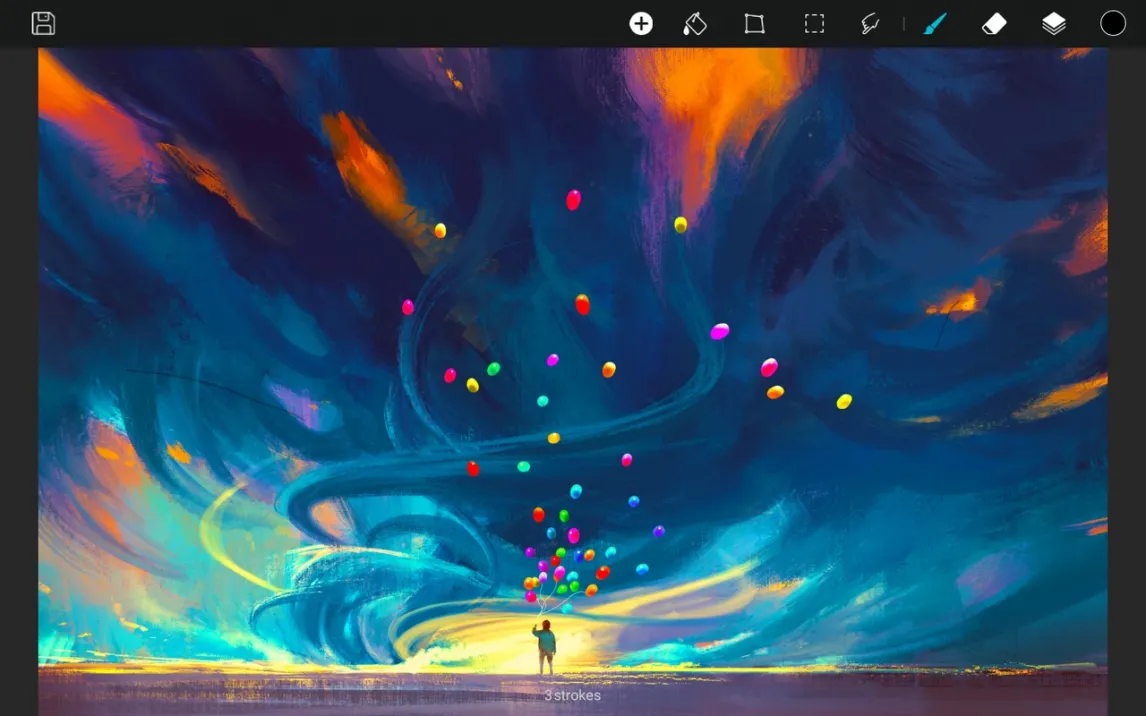This screenshot has height=716, width=1146.
Task: Select the teal Brush tool
Action: 934,24
